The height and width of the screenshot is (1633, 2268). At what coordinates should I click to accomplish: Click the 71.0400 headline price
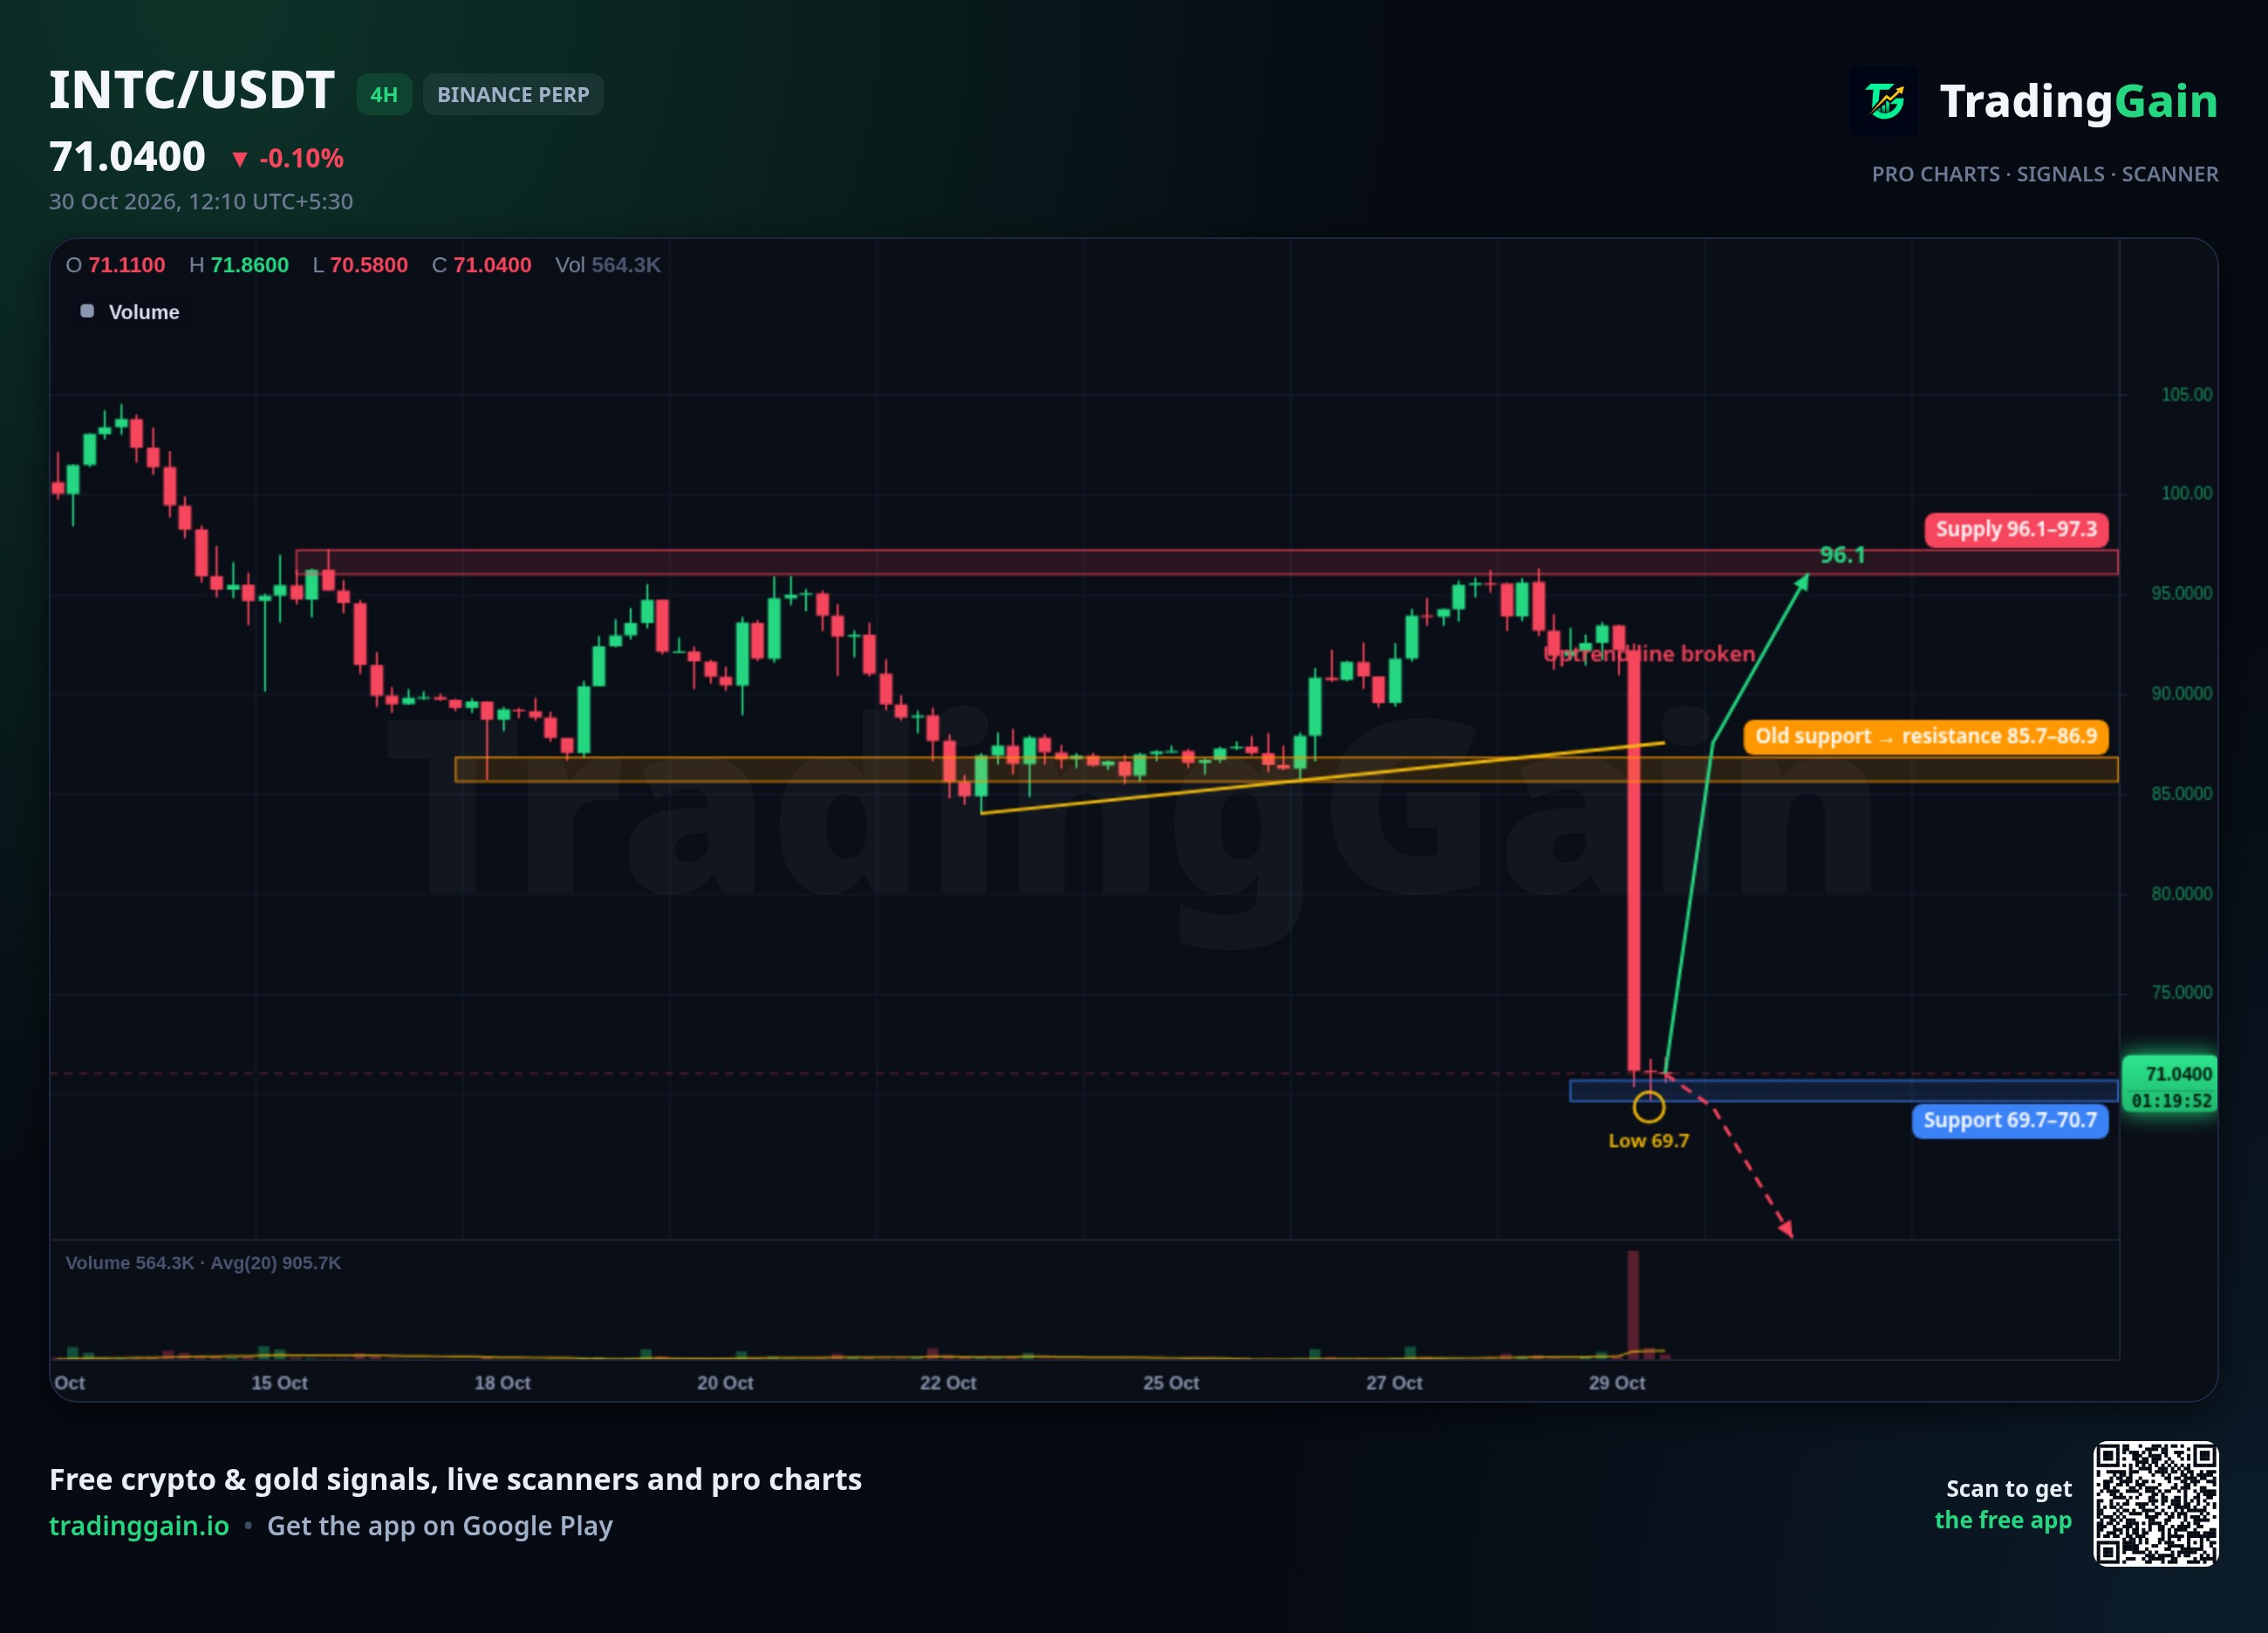pyautogui.click(x=127, y=157)
